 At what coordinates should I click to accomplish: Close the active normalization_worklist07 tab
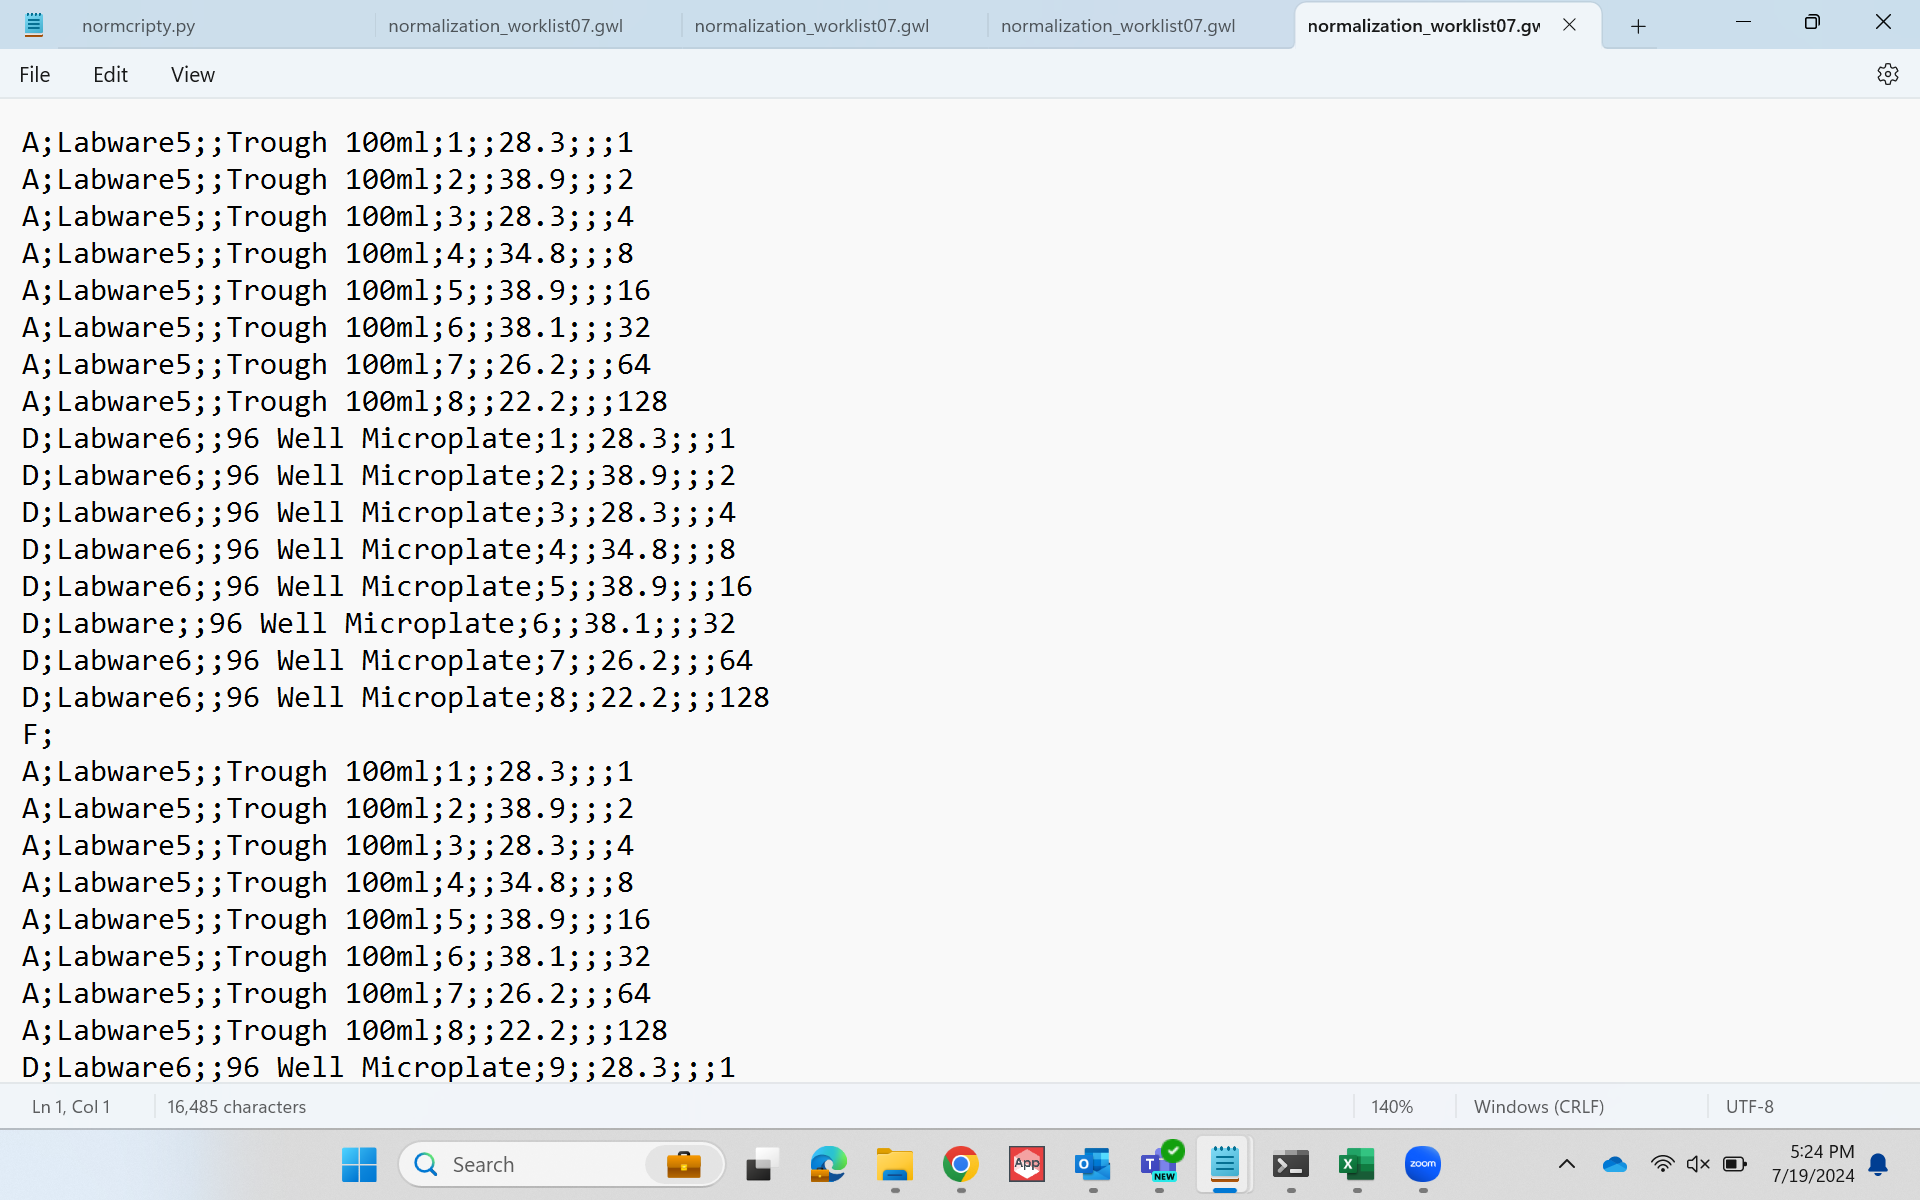click(x=1569, y=25)
